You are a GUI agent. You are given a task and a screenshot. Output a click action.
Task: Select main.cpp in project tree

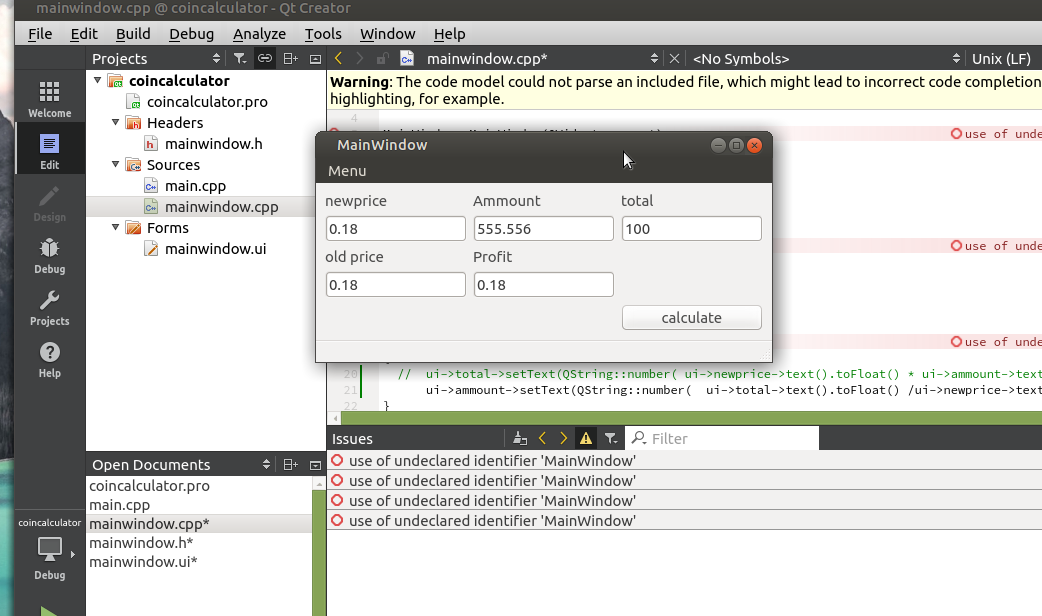point(195,186)
